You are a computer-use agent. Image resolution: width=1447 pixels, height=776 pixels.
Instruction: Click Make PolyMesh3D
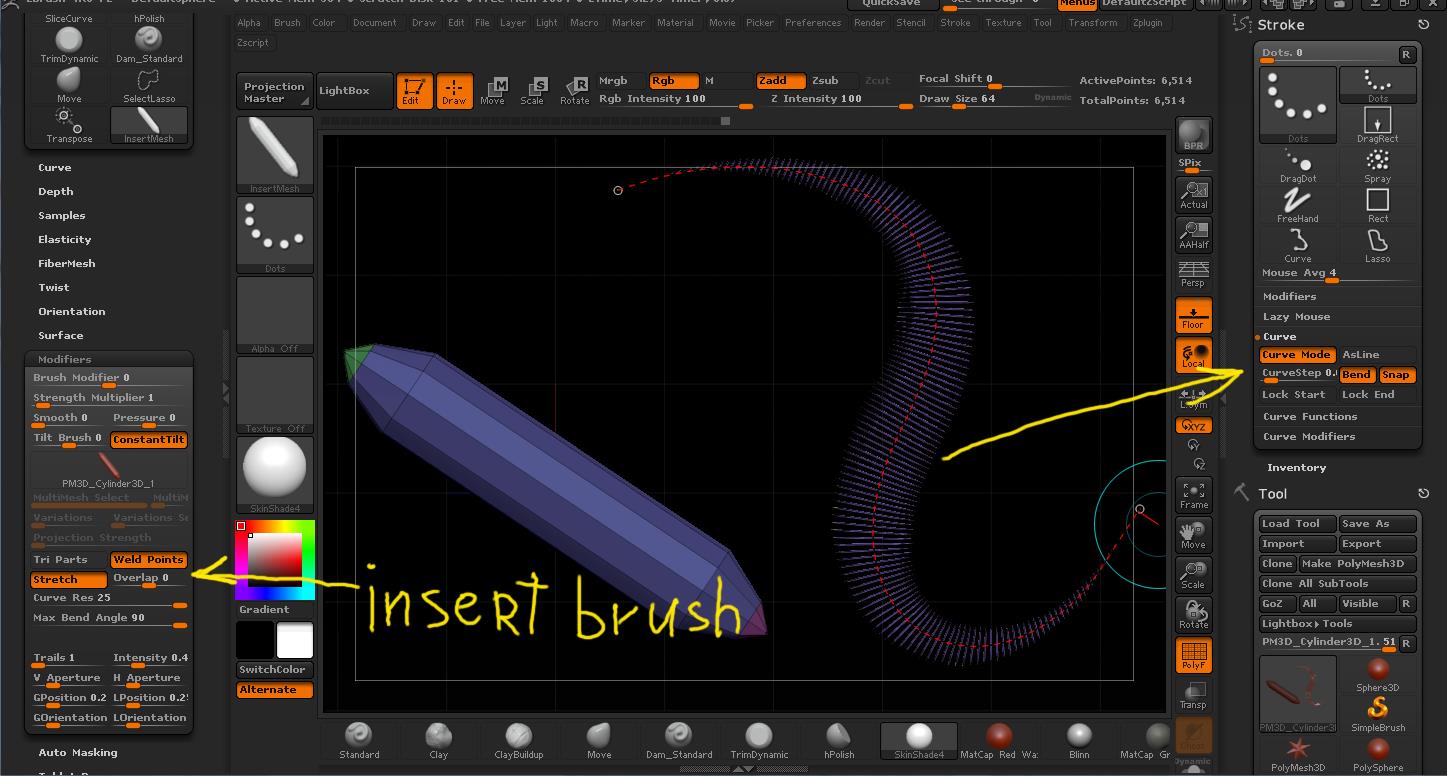1358,564
